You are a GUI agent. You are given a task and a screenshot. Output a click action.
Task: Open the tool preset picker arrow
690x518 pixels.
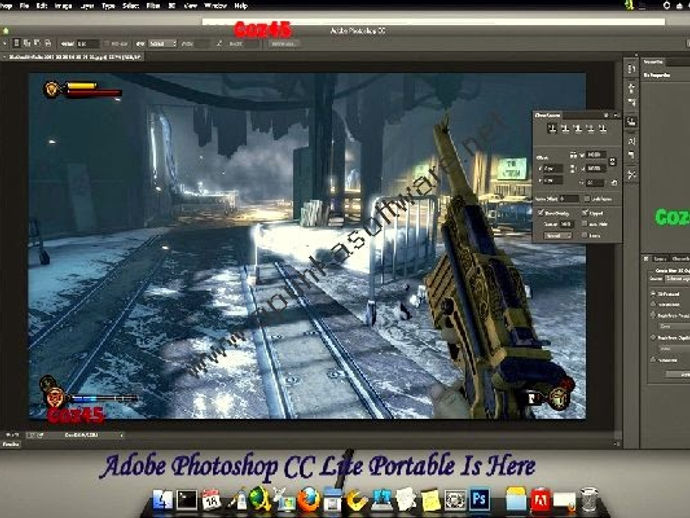click(x=5, y=43)
